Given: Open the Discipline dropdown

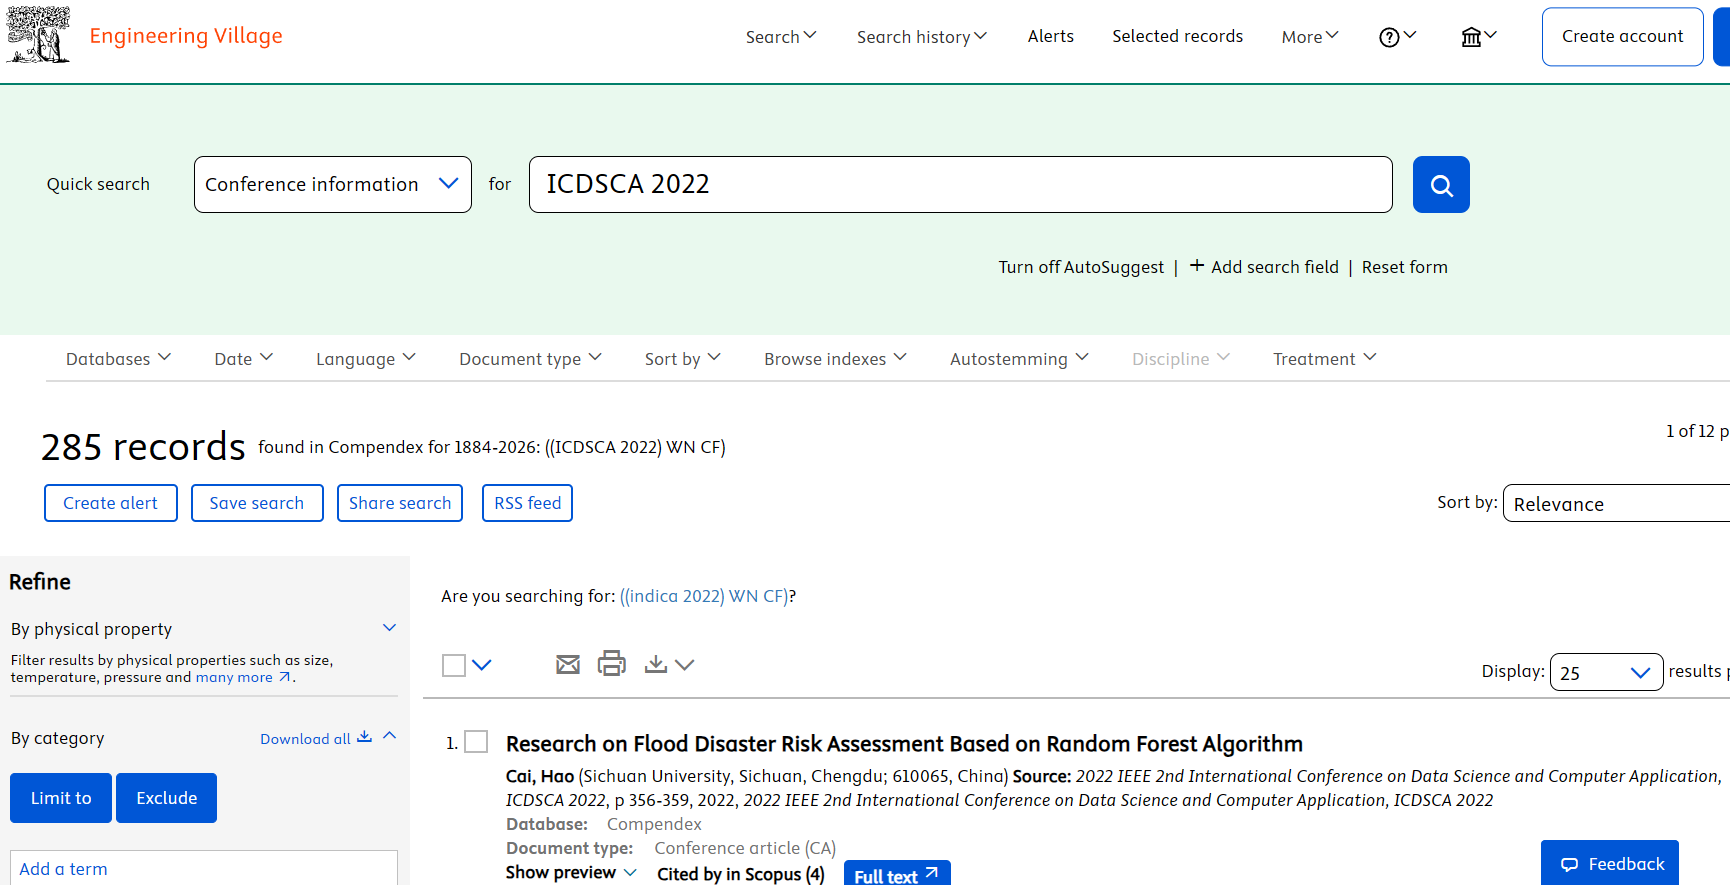Looking at the screenshot, I should tap(1181, 359).
